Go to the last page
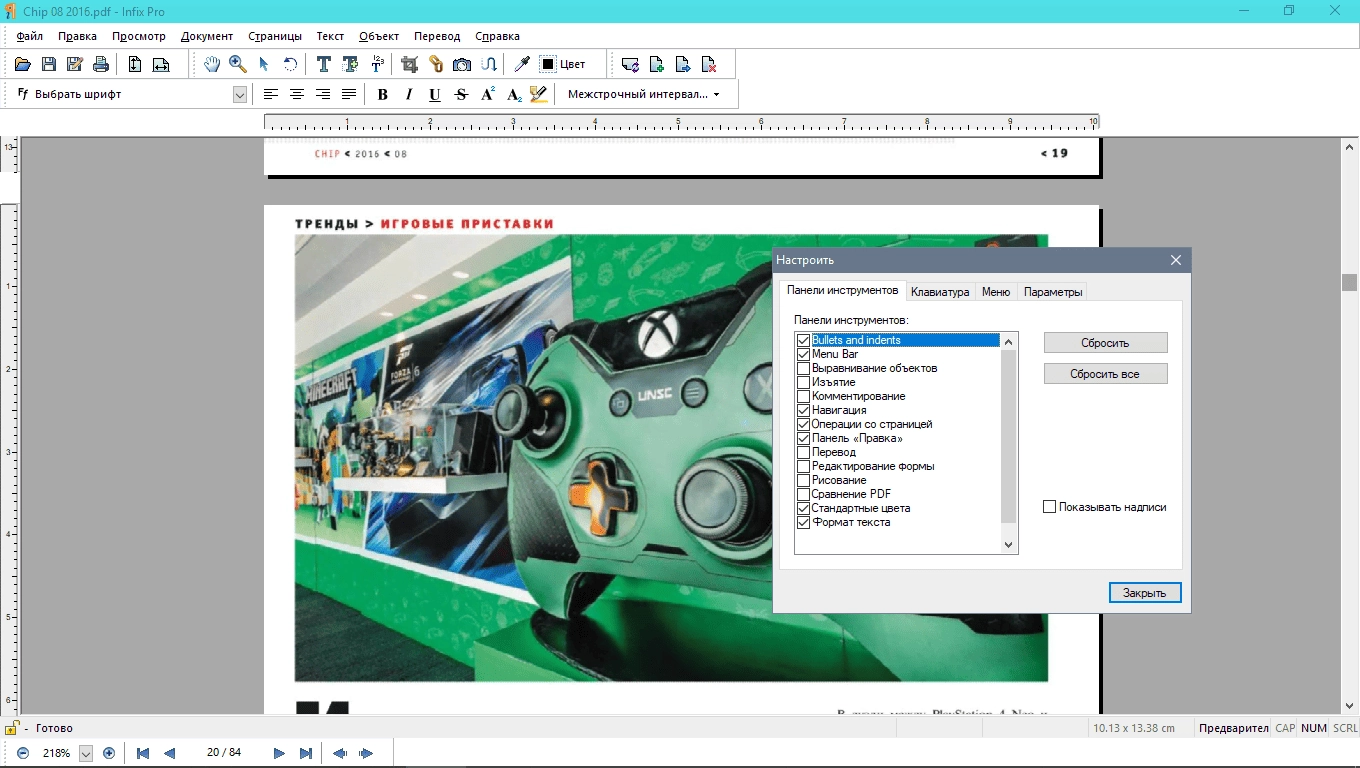 (306, 753)
